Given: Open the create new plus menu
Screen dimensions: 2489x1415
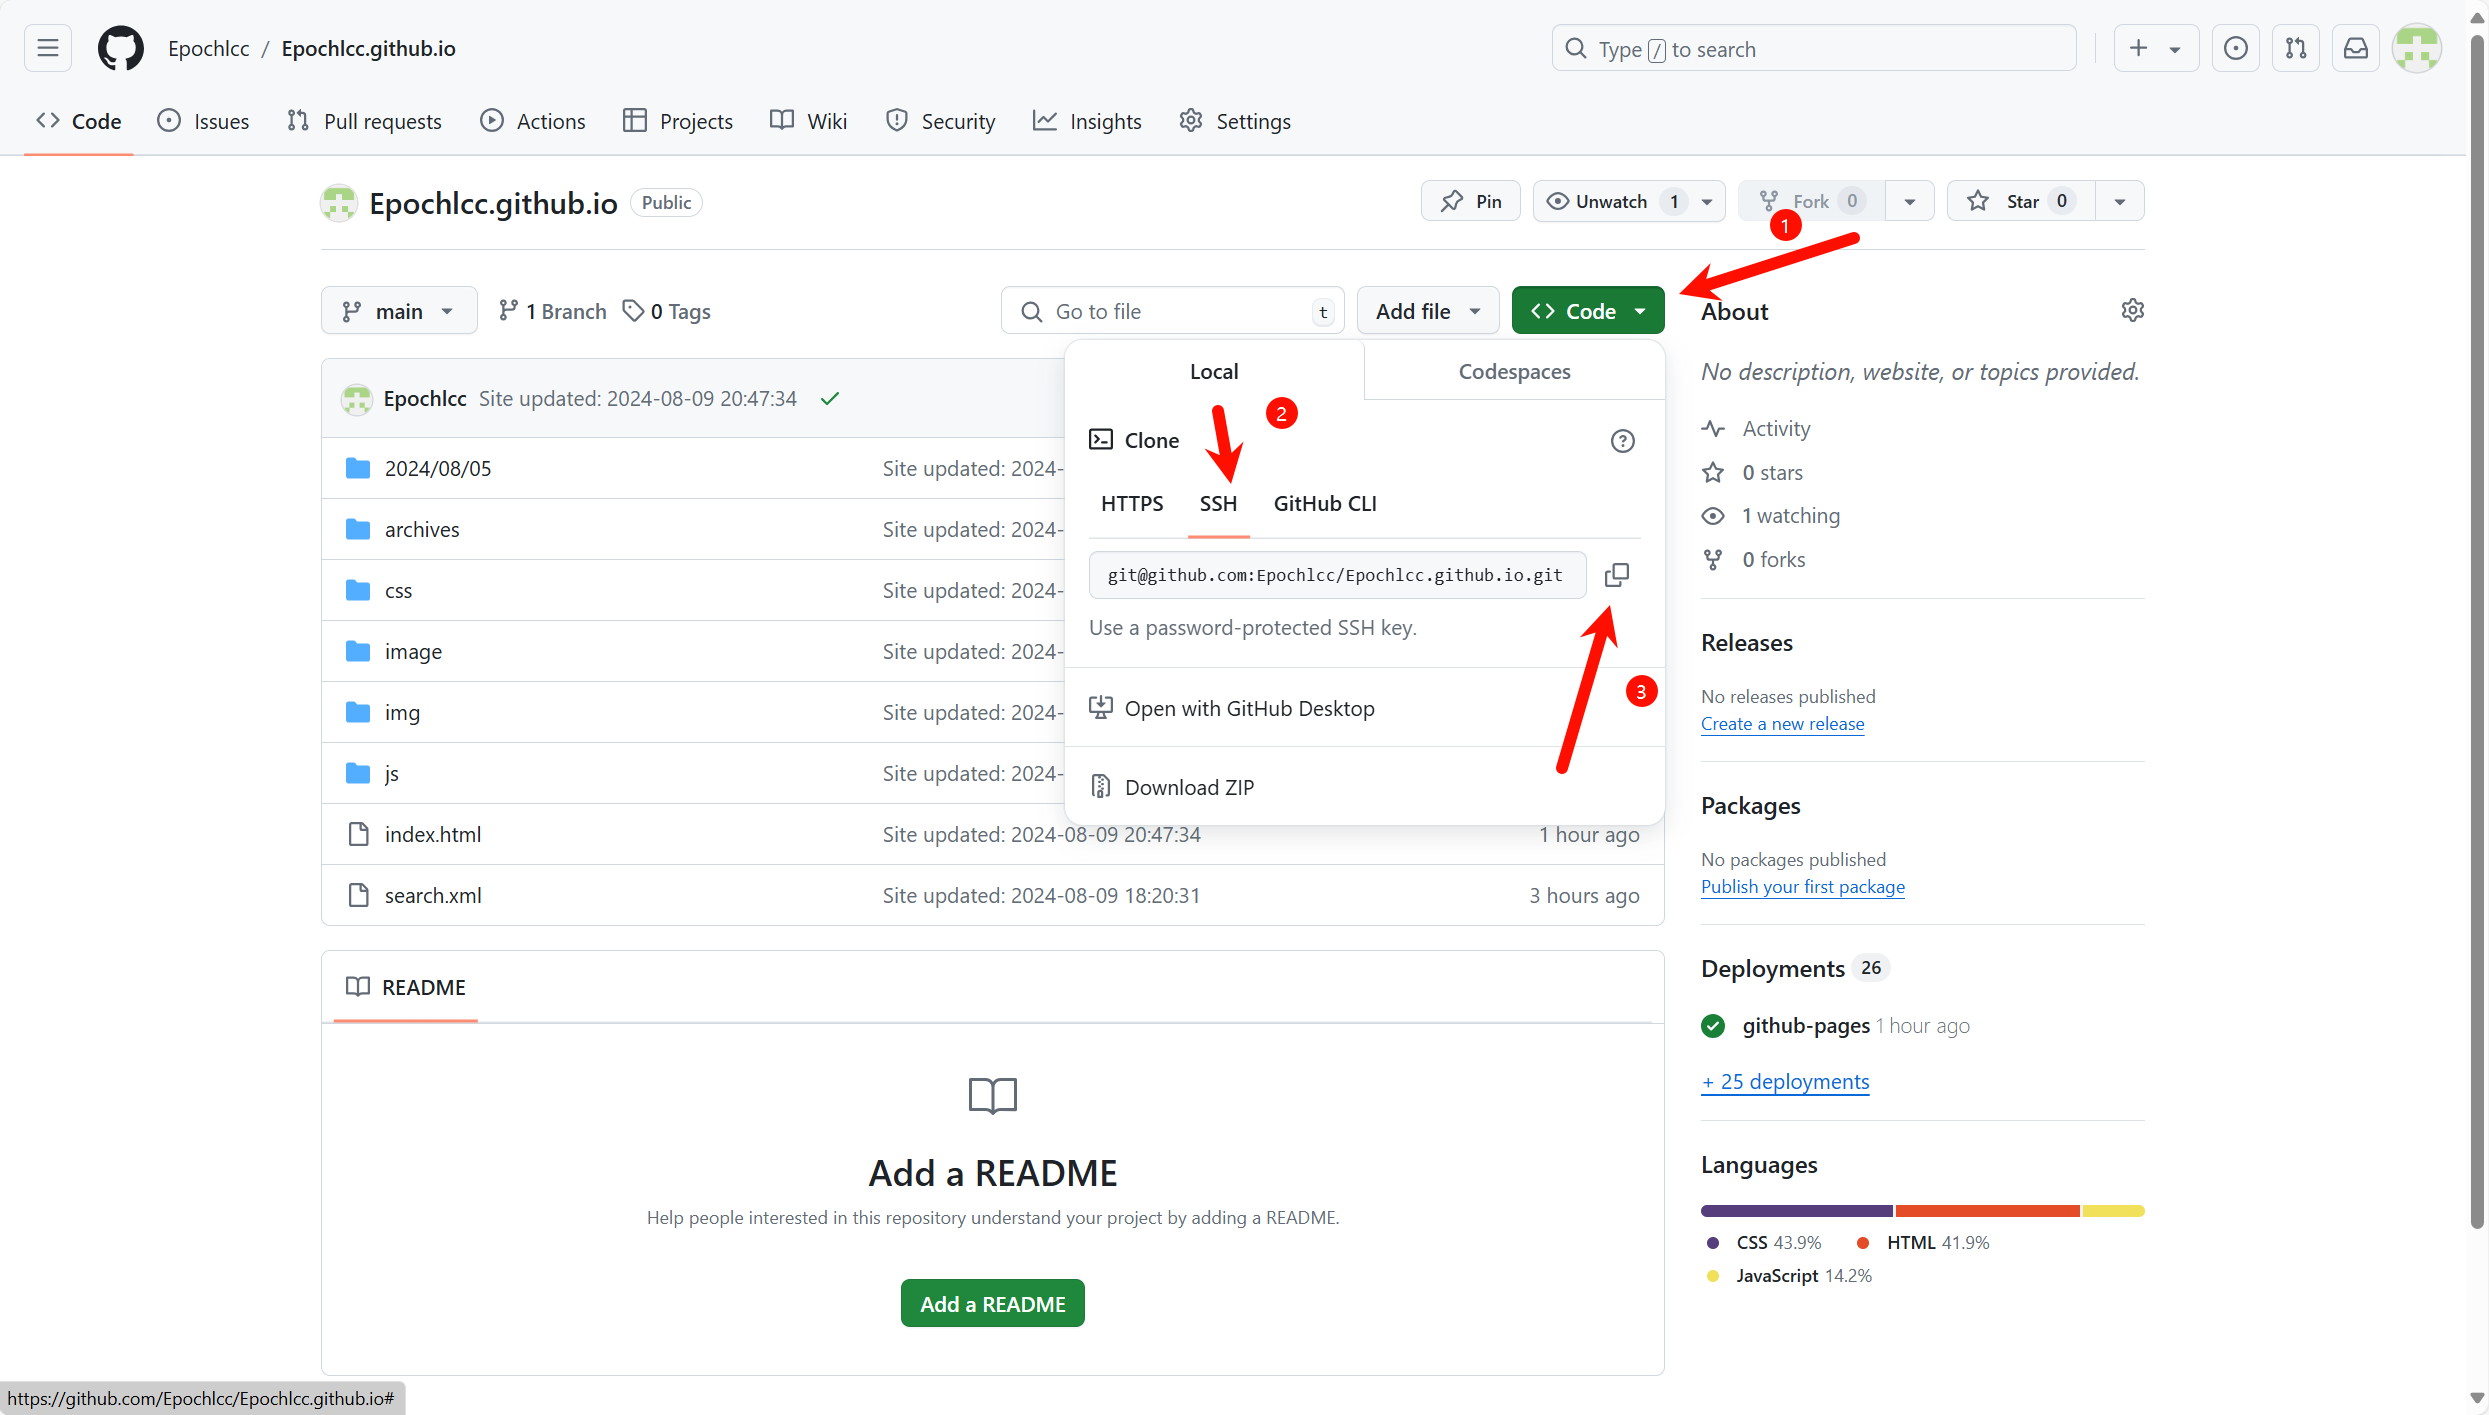Looking at the screenshot, I should pyautogui.click(x=2156, y=48).
